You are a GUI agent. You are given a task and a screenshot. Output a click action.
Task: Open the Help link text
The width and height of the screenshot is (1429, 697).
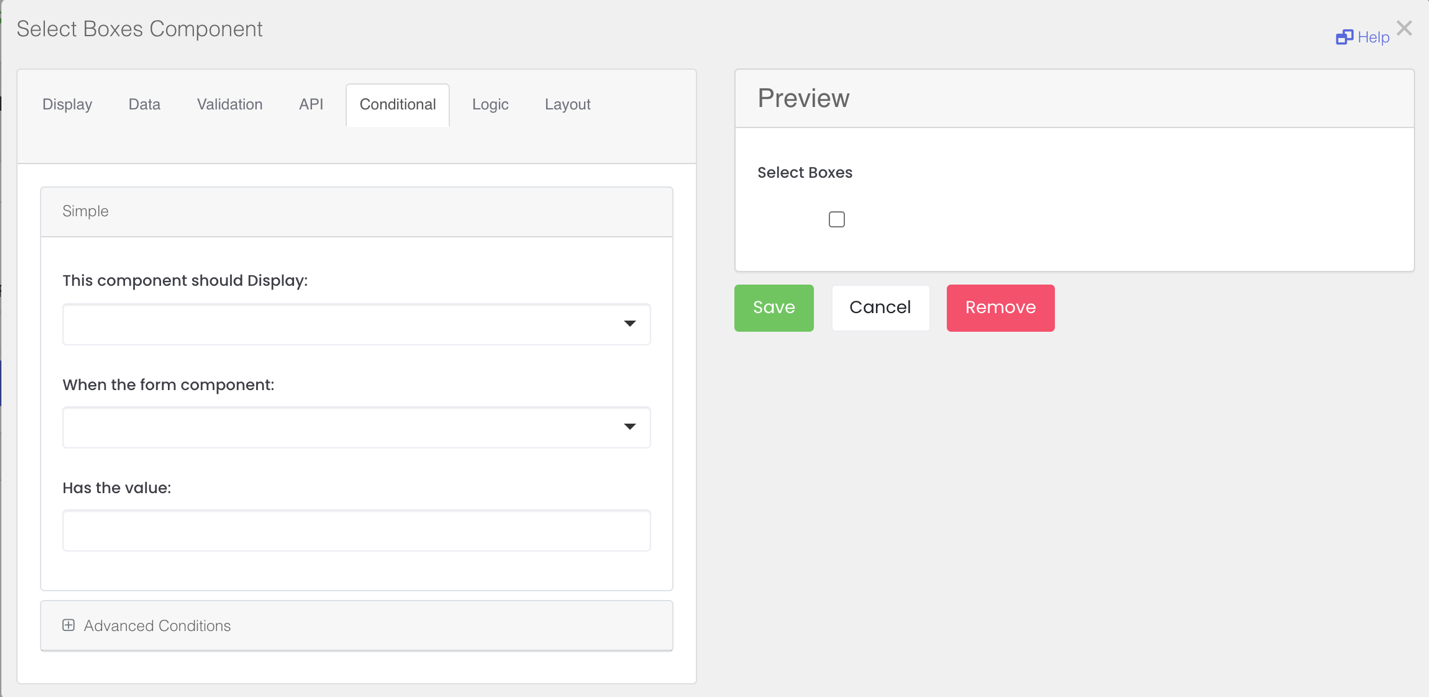point(1373,37)
